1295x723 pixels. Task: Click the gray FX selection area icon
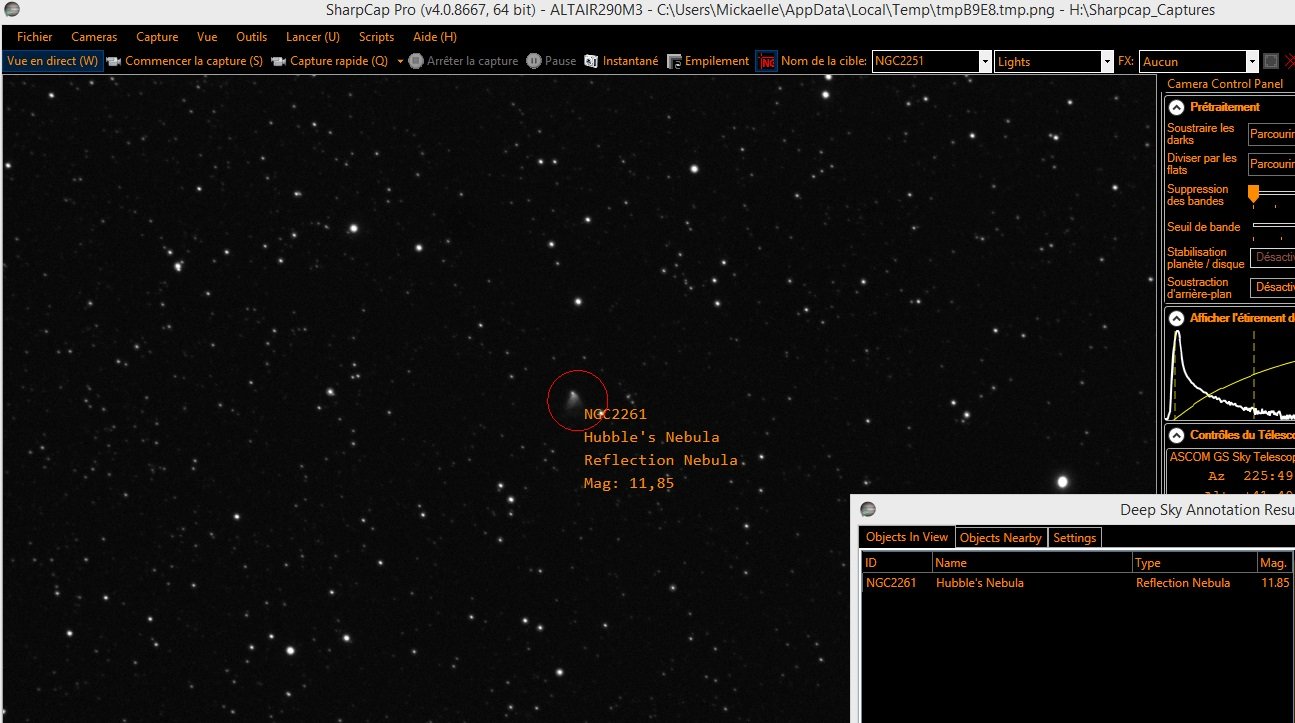[1271, 61]
